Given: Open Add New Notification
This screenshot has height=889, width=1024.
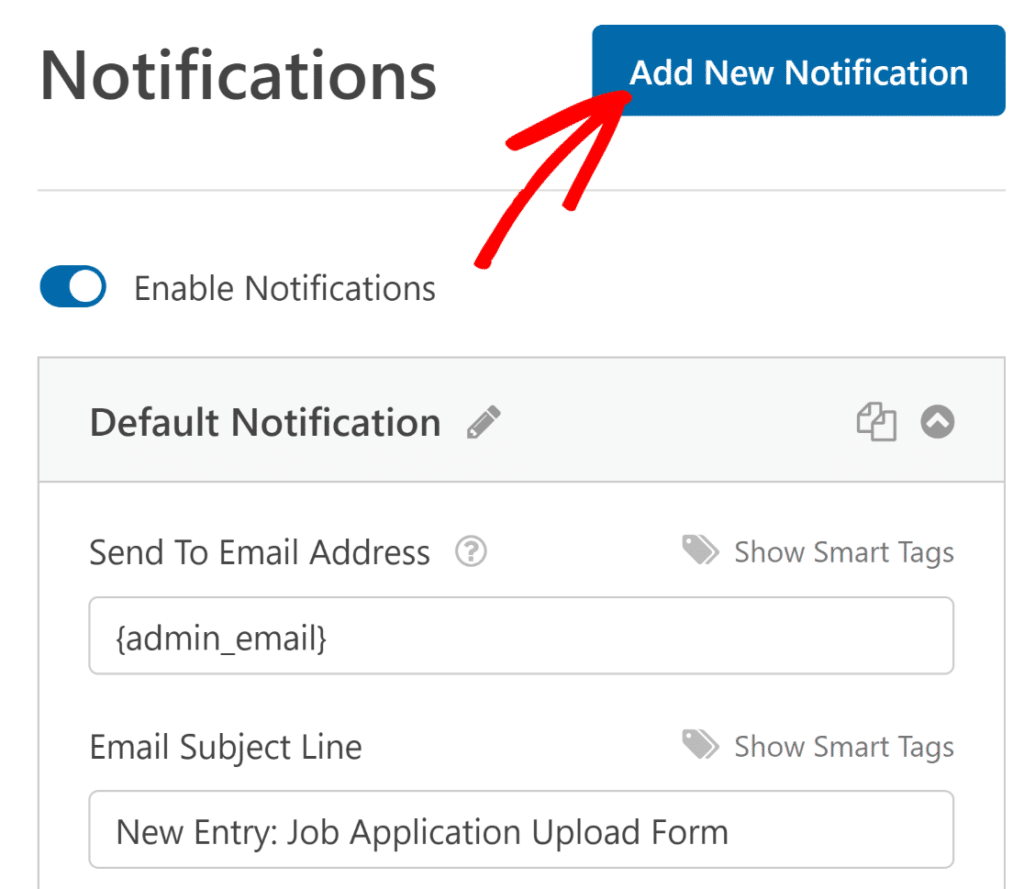Looking at the screenshot, I should tap(797, 71).
